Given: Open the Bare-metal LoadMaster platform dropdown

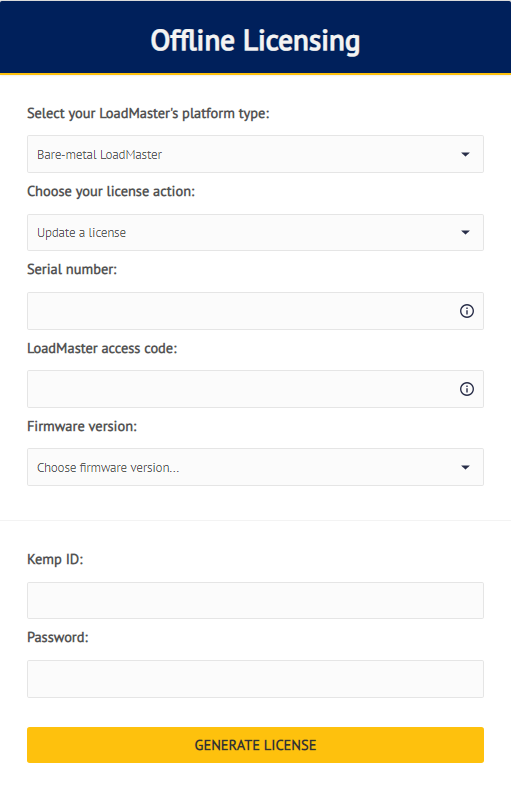Looking at the screenshot, I should (x=256, y=154).
